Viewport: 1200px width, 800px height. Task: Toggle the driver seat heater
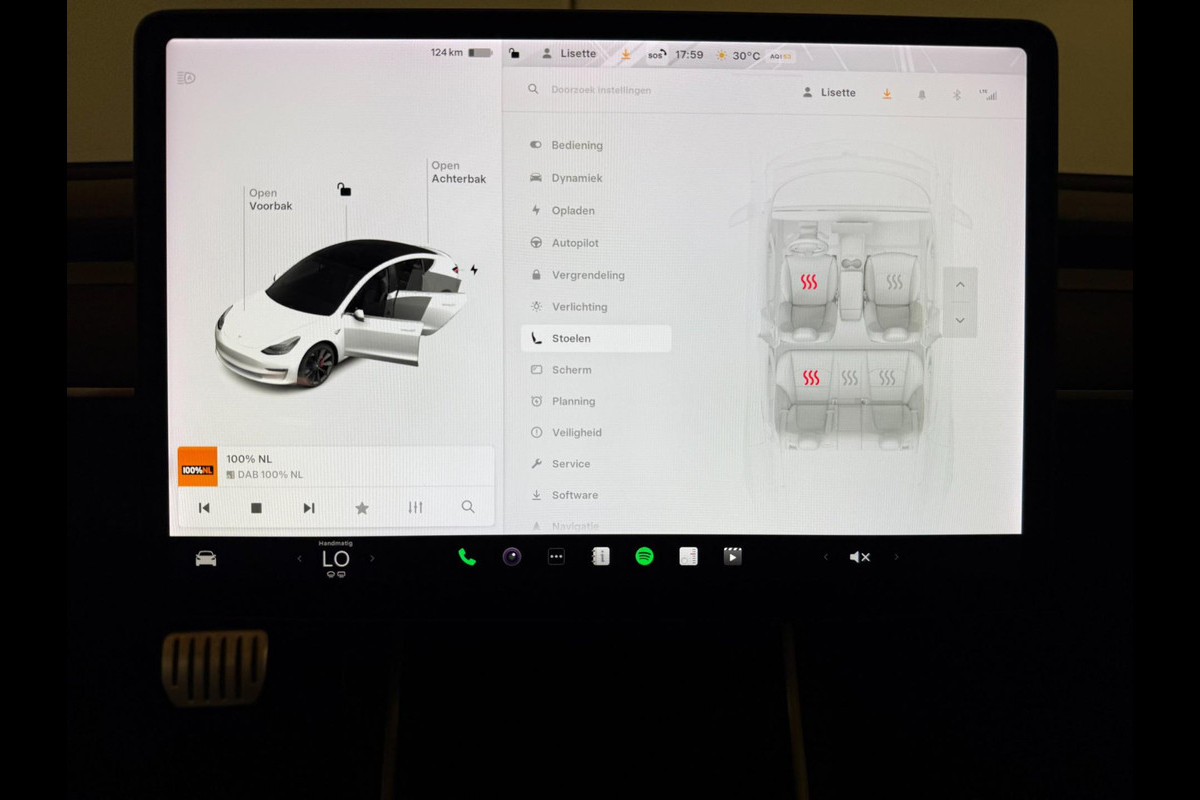click(x=809, y=283)
